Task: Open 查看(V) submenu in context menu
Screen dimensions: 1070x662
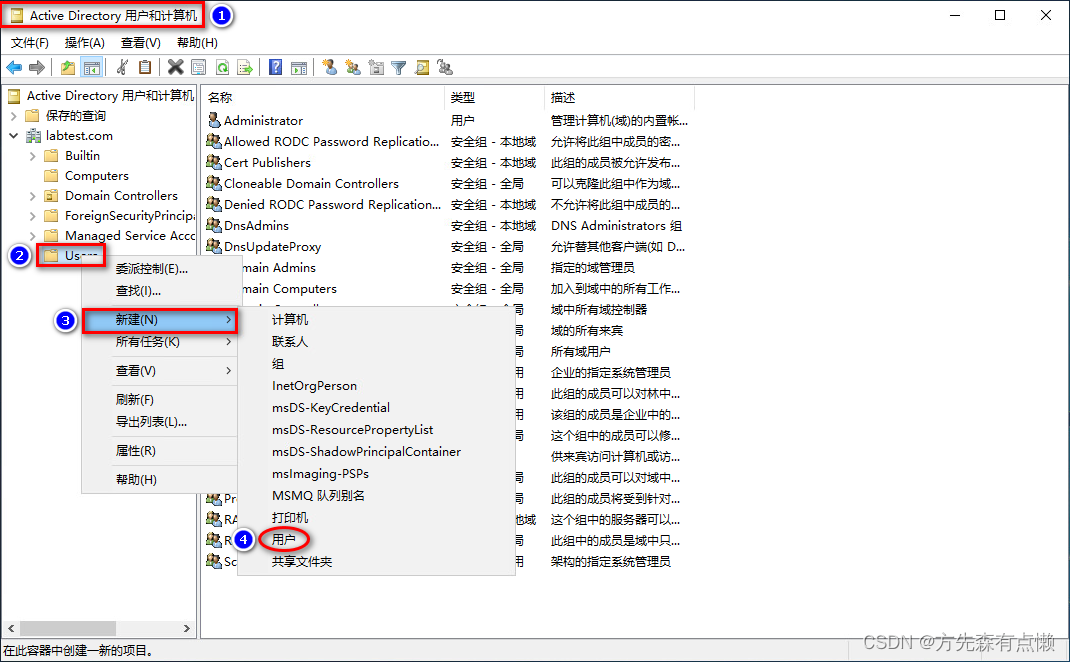Action: (159, 371)
